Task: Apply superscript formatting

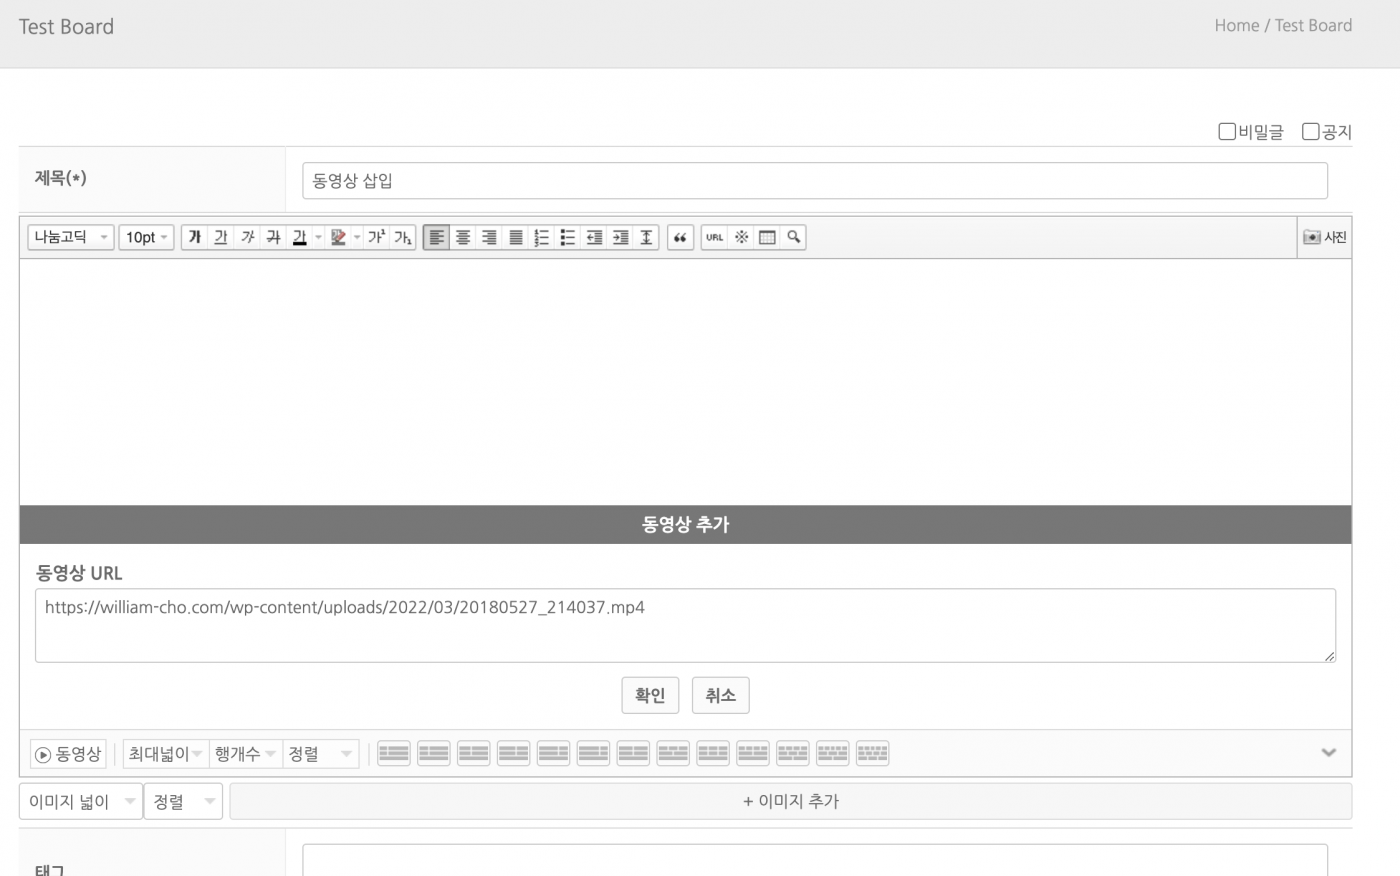Action: coord(377,237)
